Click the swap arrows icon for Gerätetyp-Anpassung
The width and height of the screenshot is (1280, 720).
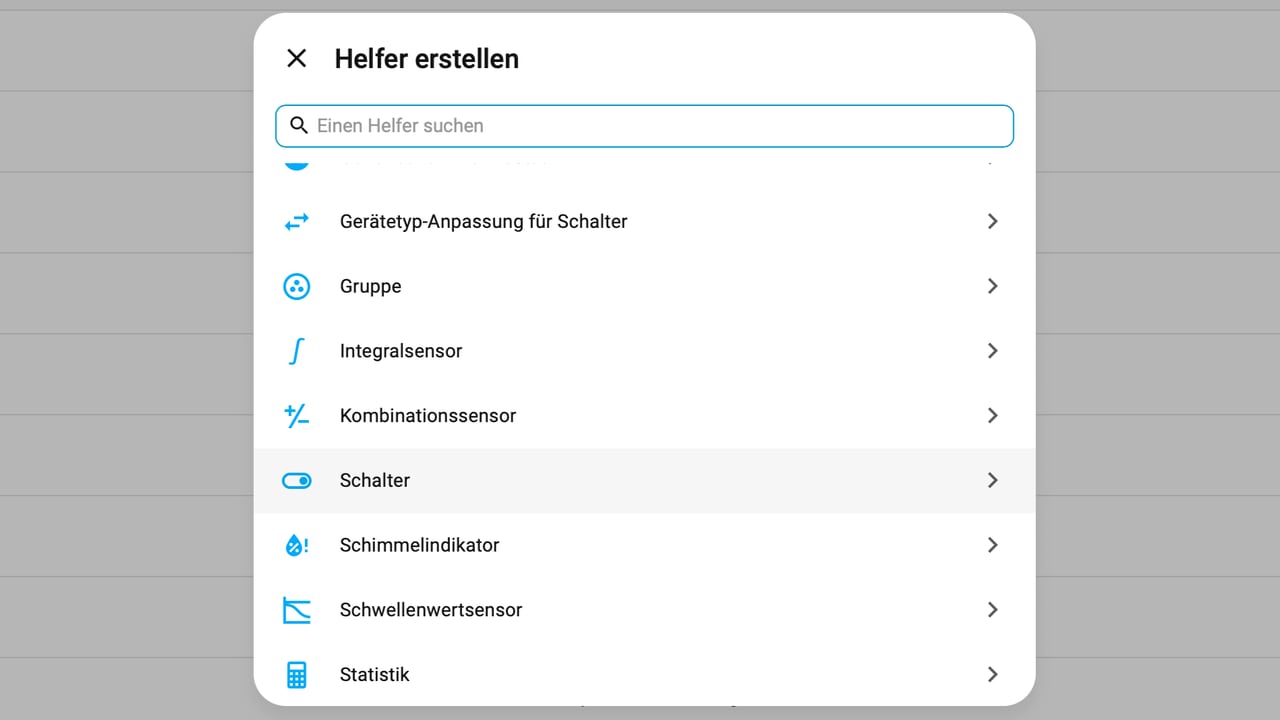point(297,221)
